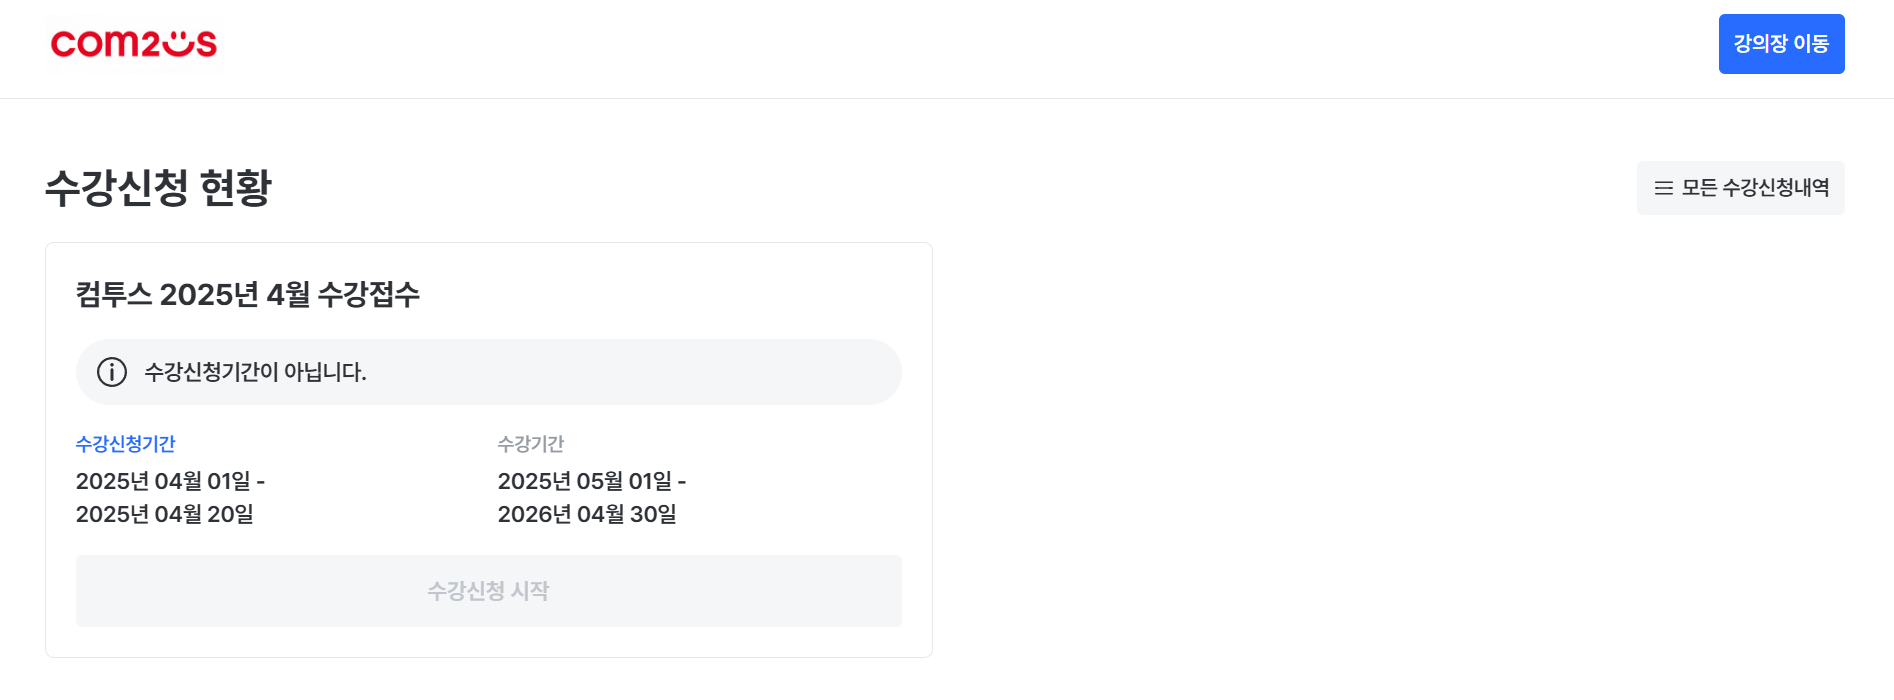Screen dimensions: 1894x700
Task: Click the empty page area right of the card
Action: [x=1400, y=450]
